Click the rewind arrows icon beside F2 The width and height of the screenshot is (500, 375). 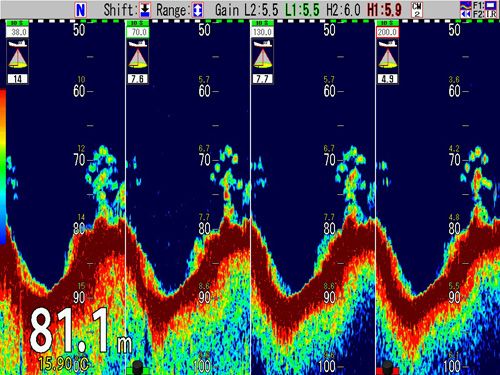(465, 14)
